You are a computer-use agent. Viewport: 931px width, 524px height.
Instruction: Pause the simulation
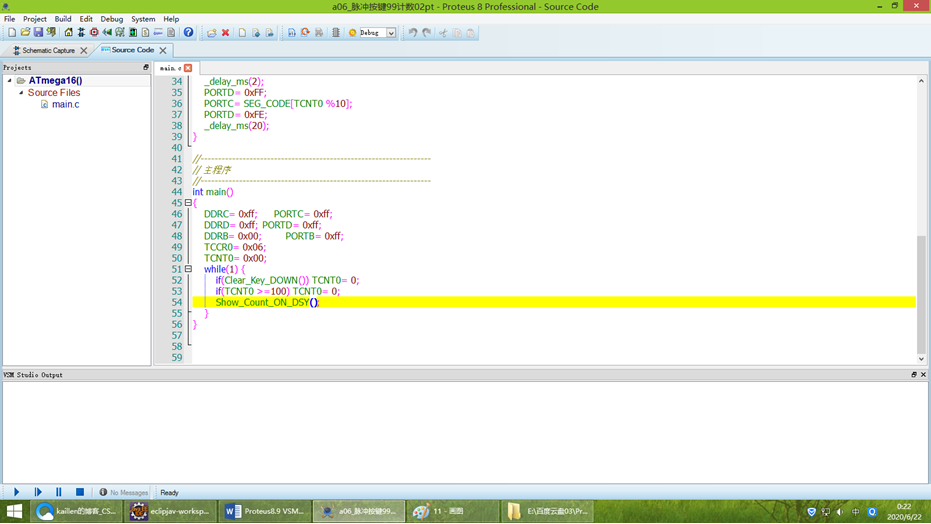click(x=58, y=492)
